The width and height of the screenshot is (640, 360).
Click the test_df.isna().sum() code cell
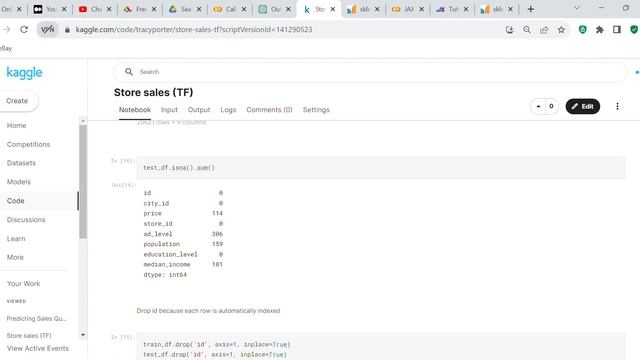pos(380,168)
